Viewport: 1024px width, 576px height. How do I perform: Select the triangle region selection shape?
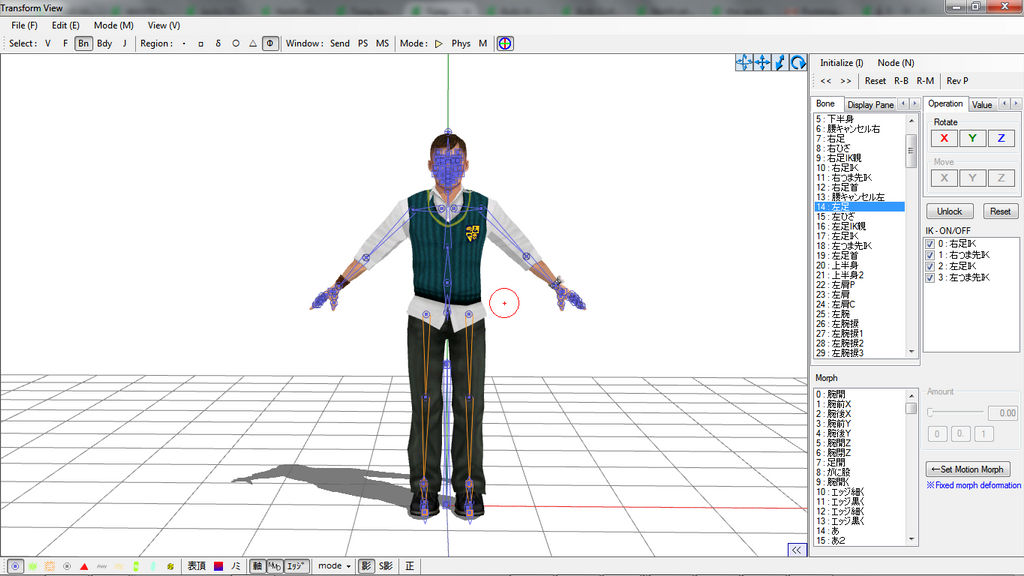(x=253, y=44)
